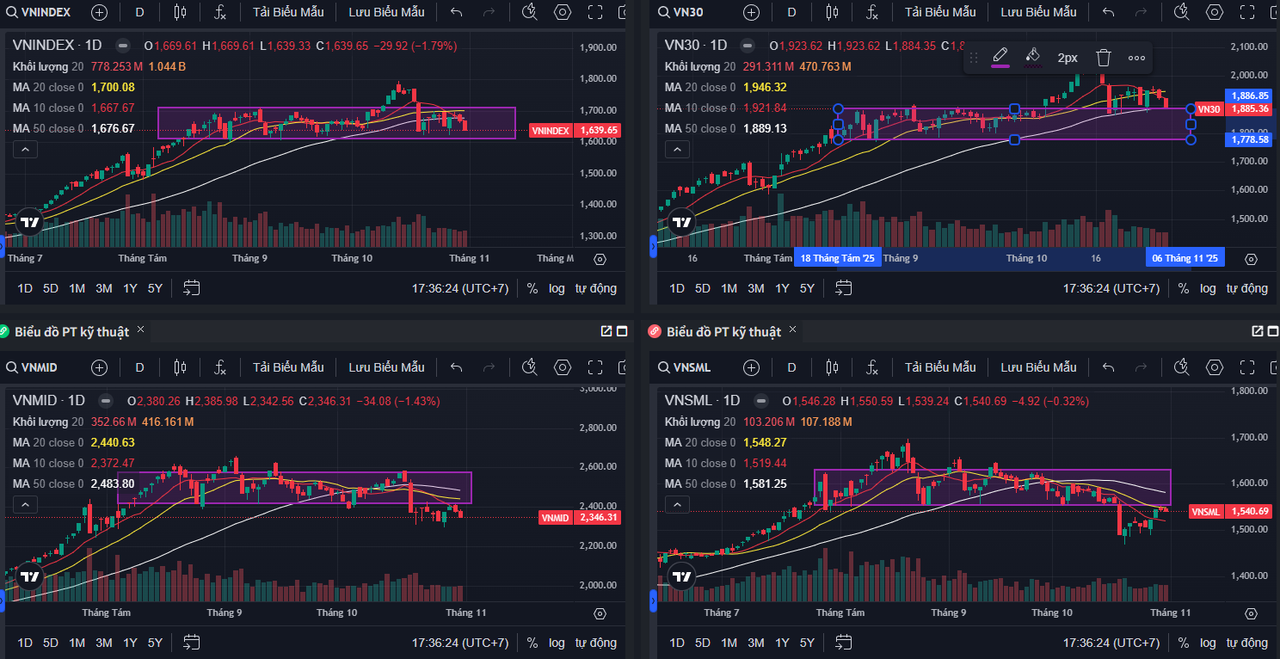Image resolution: width=1280 pixels, height=659 pixels.
Task: Collapse the indicator legend in VN30 chart
Action: (x=677, y=149)
